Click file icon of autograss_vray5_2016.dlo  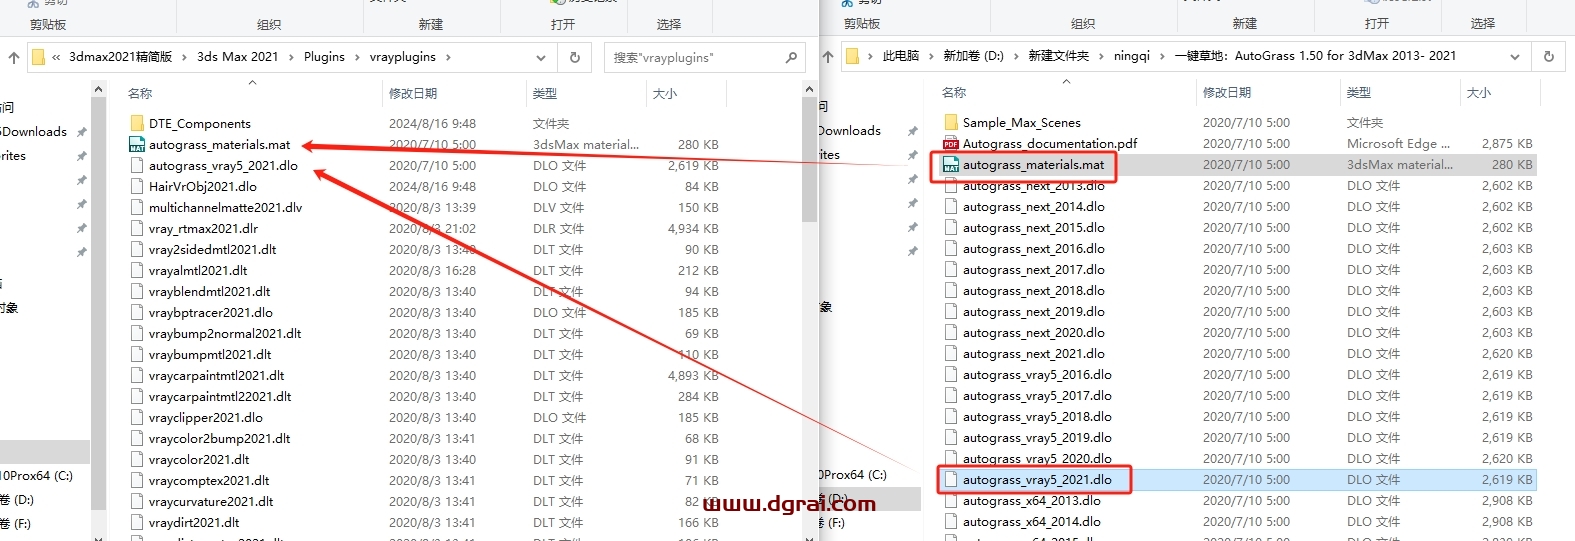[951, 374]
